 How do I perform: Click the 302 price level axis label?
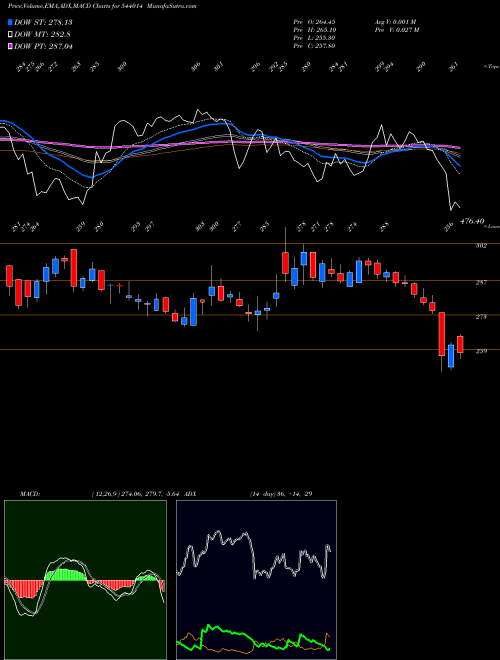481,245
